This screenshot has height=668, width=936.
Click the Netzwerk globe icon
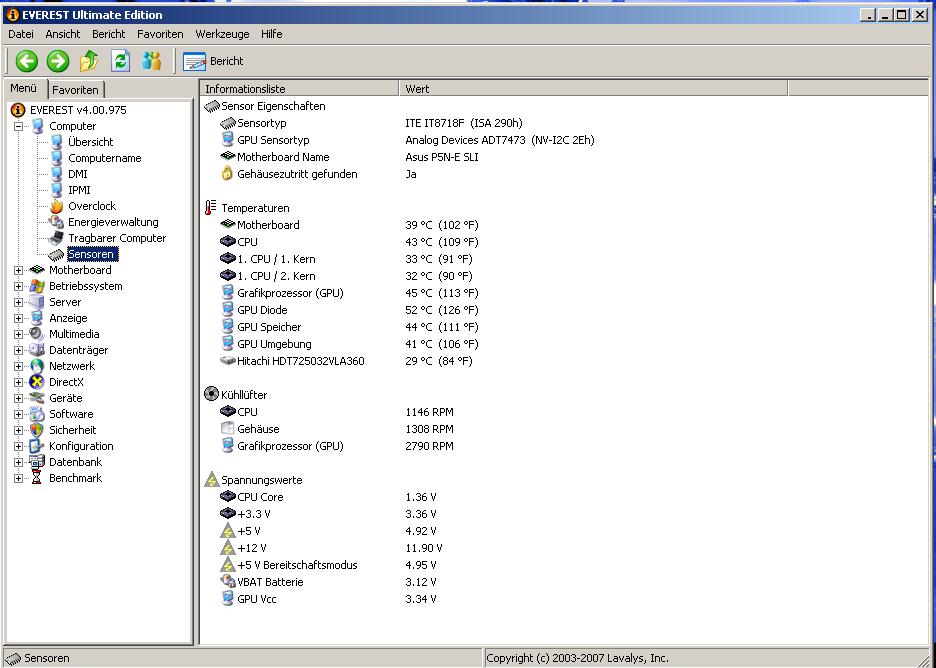(36, 366)
